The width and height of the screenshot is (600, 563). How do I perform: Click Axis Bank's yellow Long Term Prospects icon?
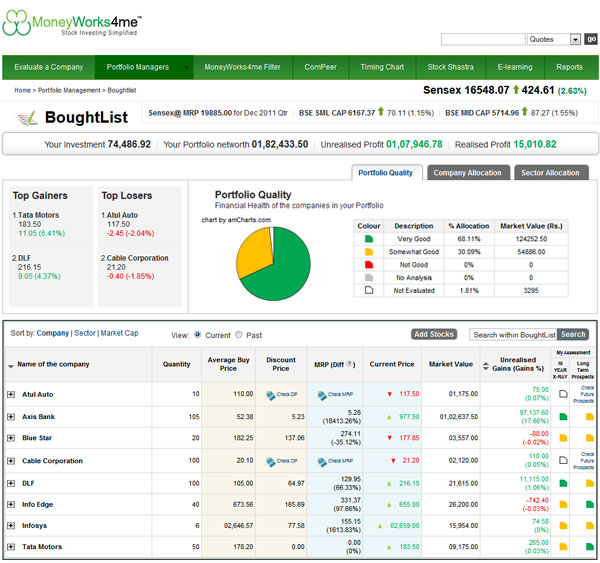(x=587, y=416)
